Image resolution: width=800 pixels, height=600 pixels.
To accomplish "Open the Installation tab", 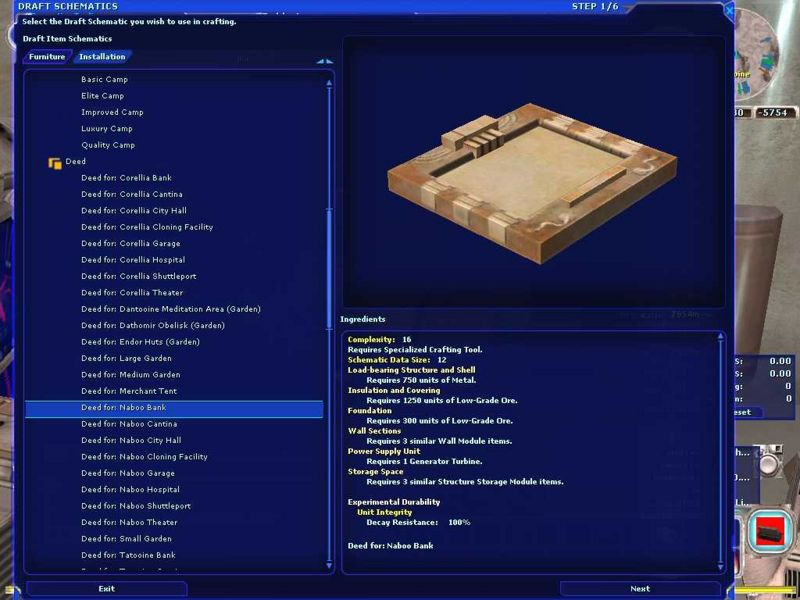I will click(x=102, y=57).
